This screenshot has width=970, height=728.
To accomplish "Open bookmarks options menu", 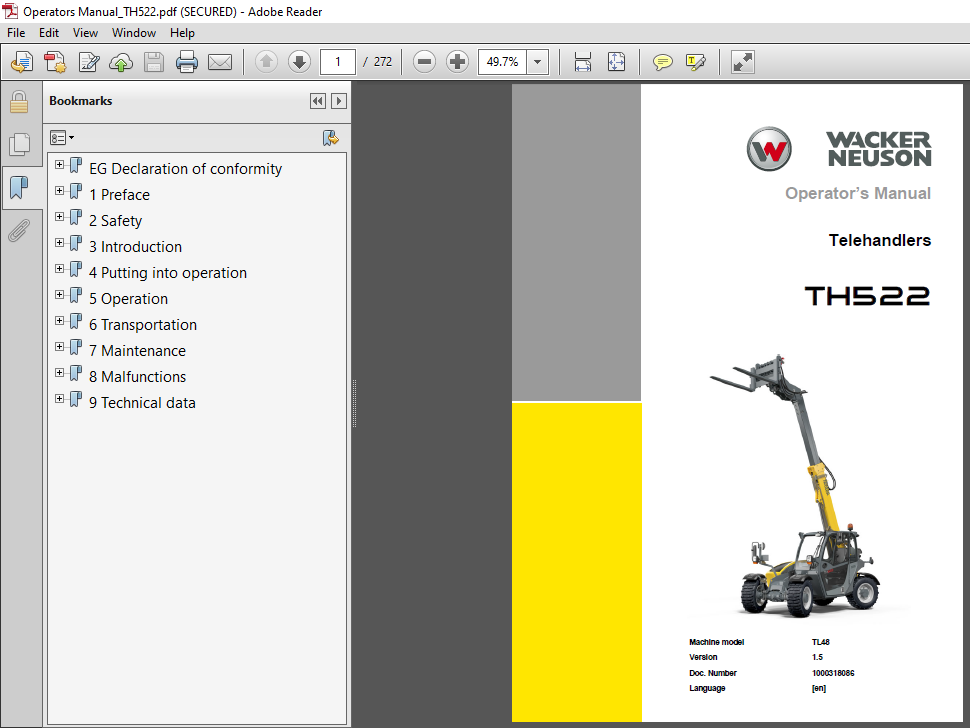I will coord(62,137).
